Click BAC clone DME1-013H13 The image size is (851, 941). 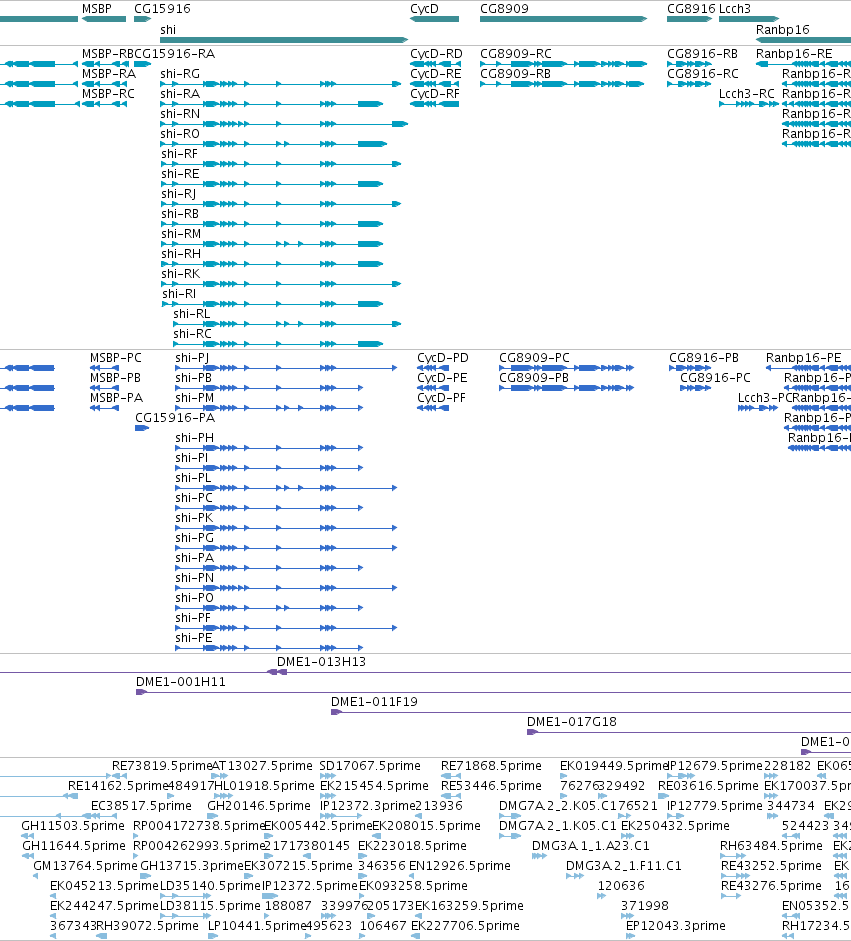[x=426, y=672]
